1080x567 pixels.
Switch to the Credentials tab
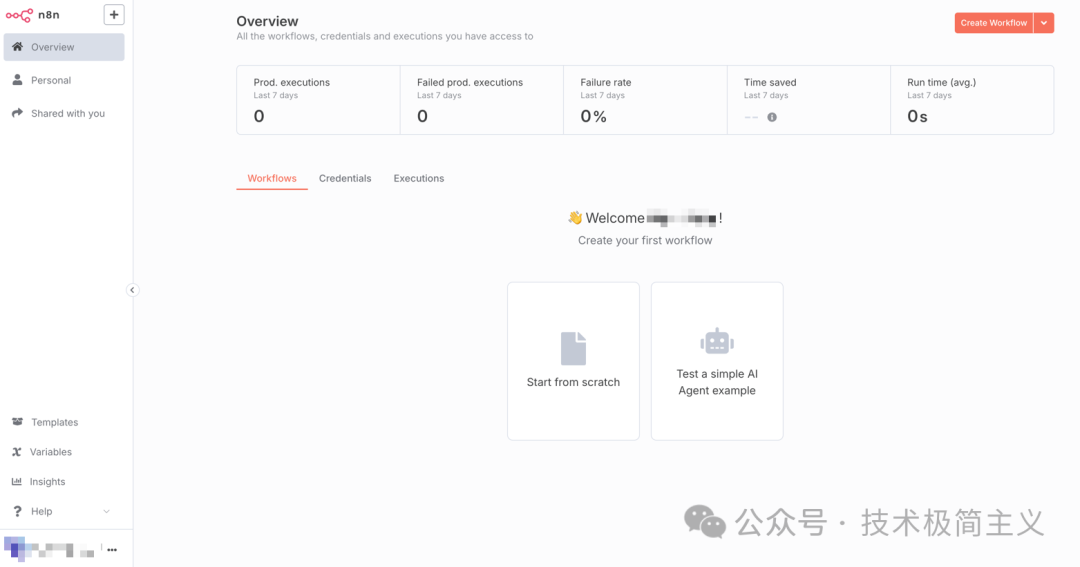point(345,178)
